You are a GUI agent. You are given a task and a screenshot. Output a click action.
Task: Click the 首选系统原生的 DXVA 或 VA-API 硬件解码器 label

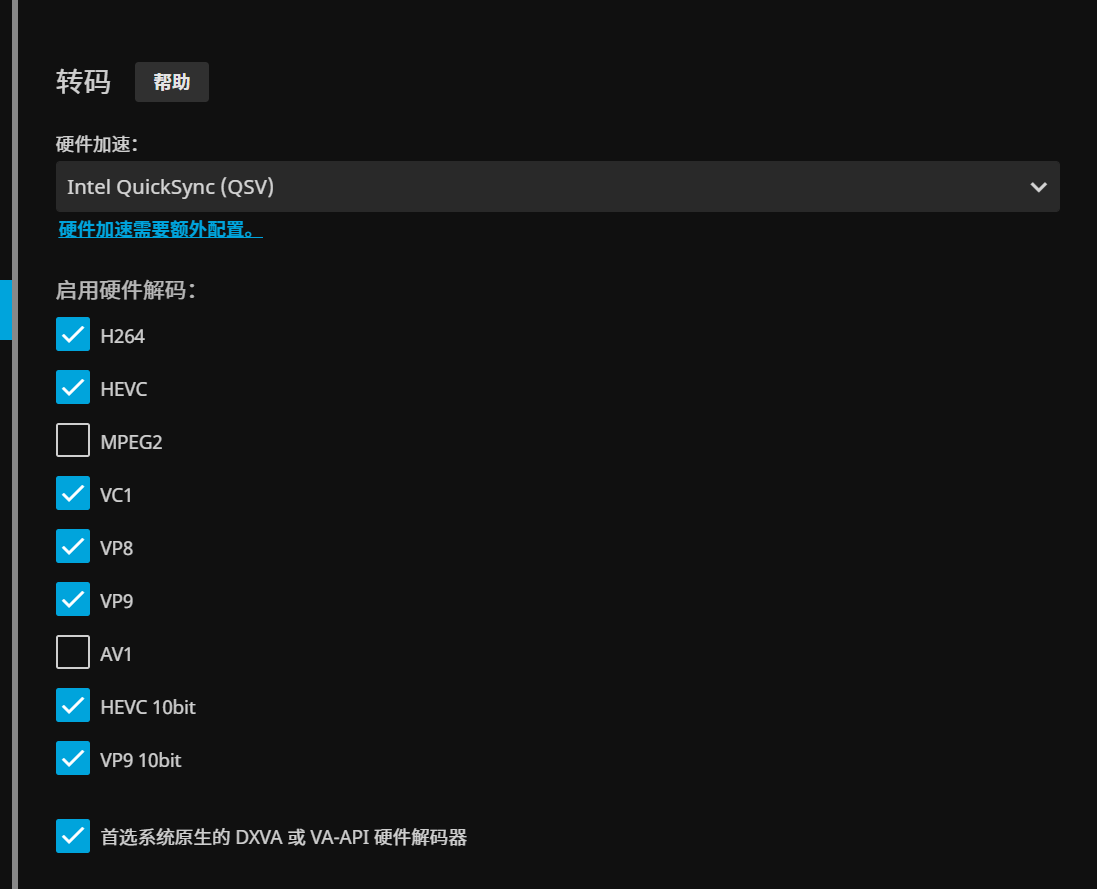(284, 837)
